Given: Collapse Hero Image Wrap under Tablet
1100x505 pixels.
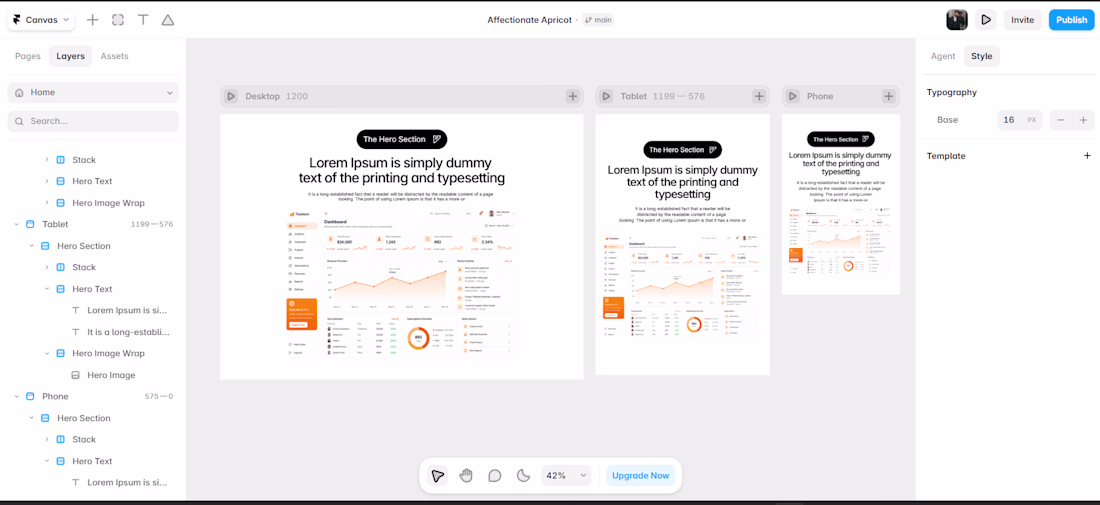Looking at the screenshot, I should 47,354.
